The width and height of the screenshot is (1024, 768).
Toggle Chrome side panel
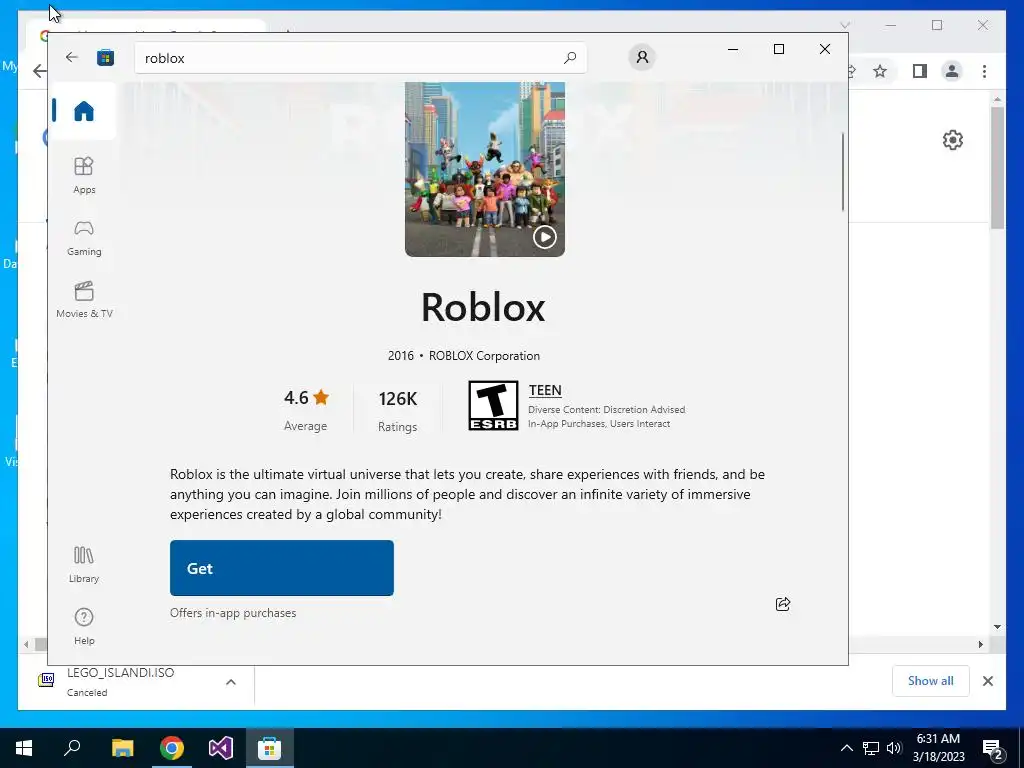(920, 71)
